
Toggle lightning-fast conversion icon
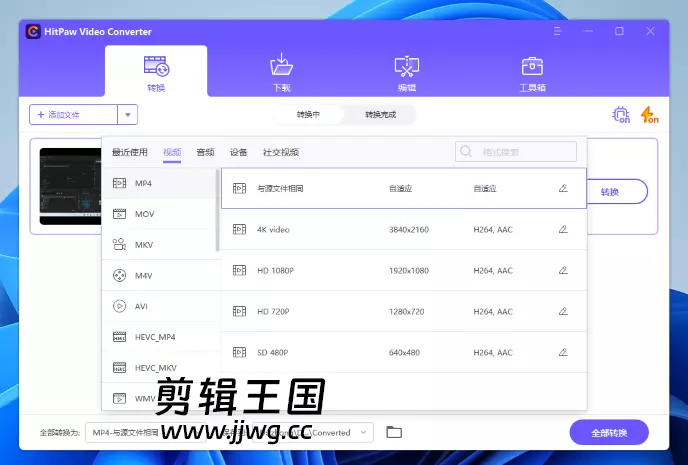coord(649,114)
